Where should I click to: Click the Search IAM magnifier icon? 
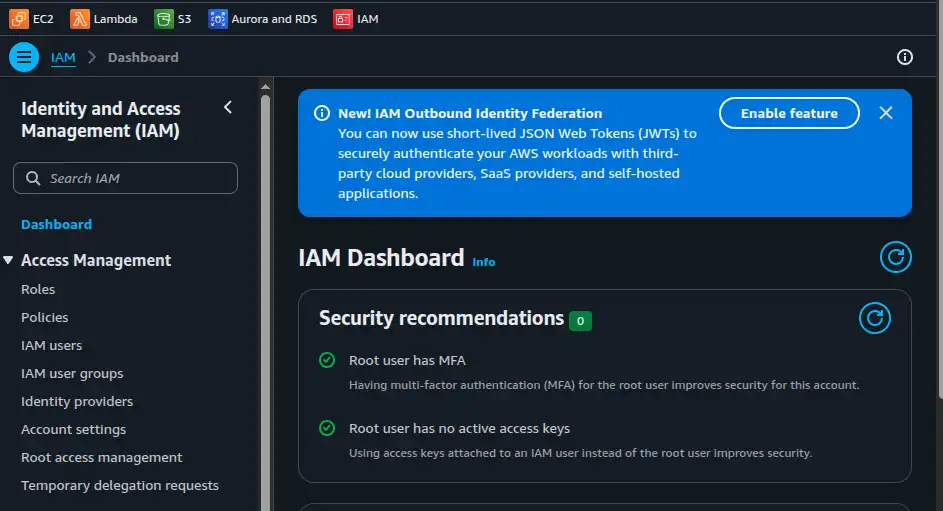click(x=33, y=179)
